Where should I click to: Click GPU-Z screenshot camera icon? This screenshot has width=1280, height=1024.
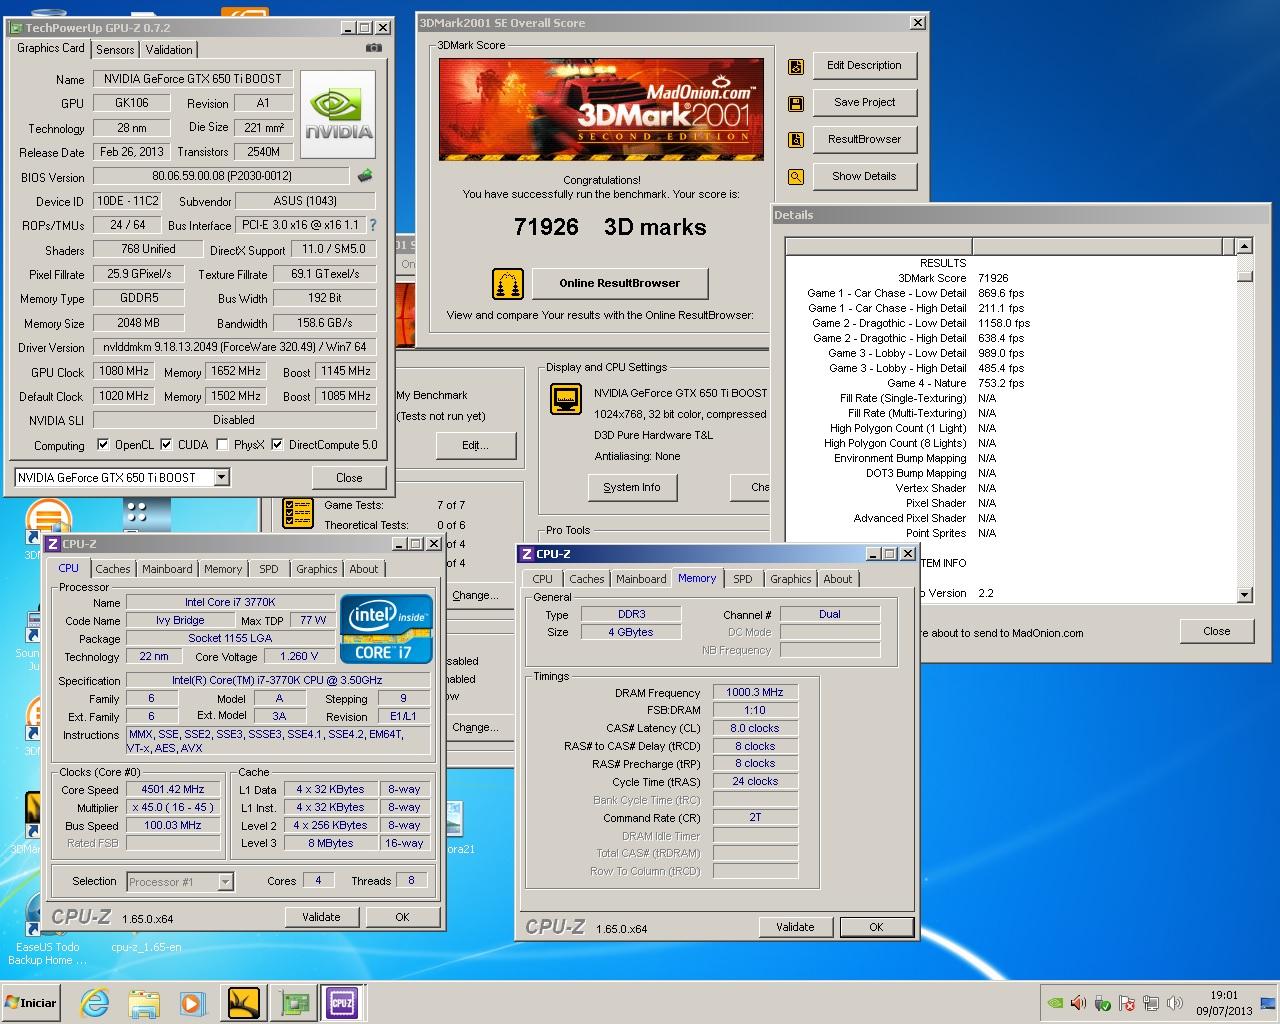tap(373, 48)
